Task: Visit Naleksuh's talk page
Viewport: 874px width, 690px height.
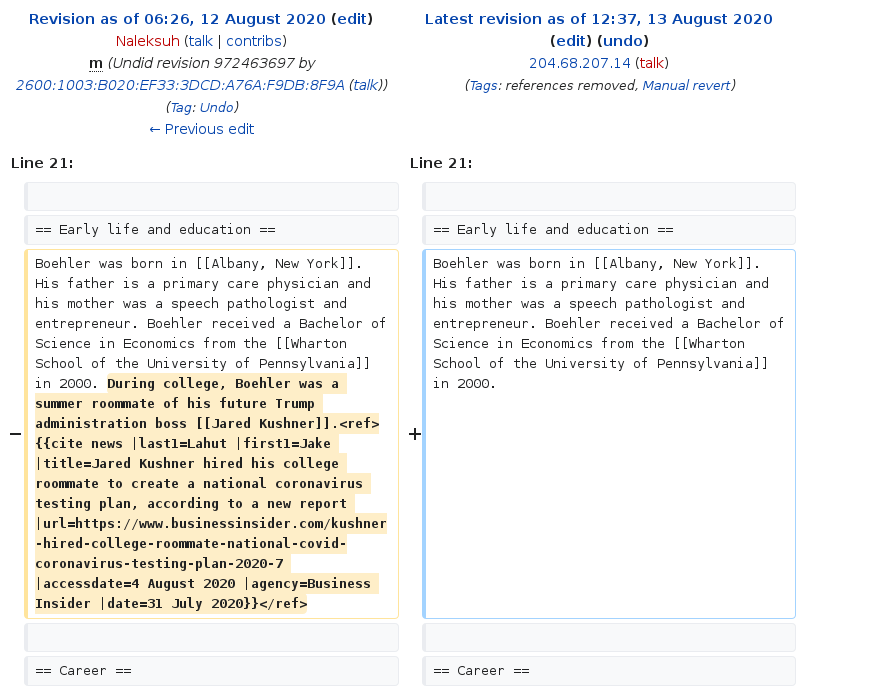Action: [201, 40]
